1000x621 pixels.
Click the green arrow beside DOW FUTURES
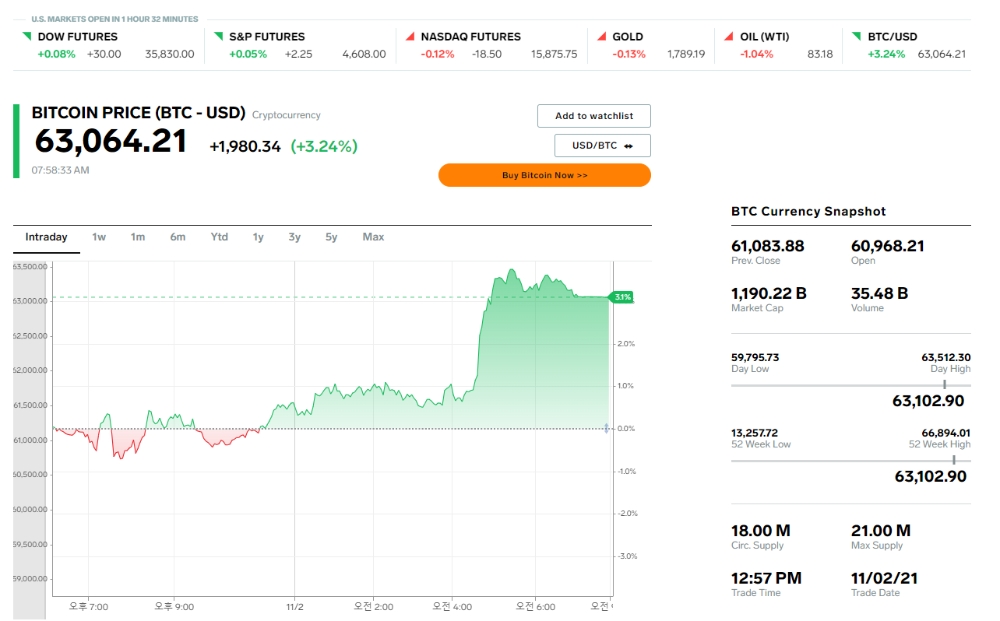pyautogui.click(x=27, y=36)
